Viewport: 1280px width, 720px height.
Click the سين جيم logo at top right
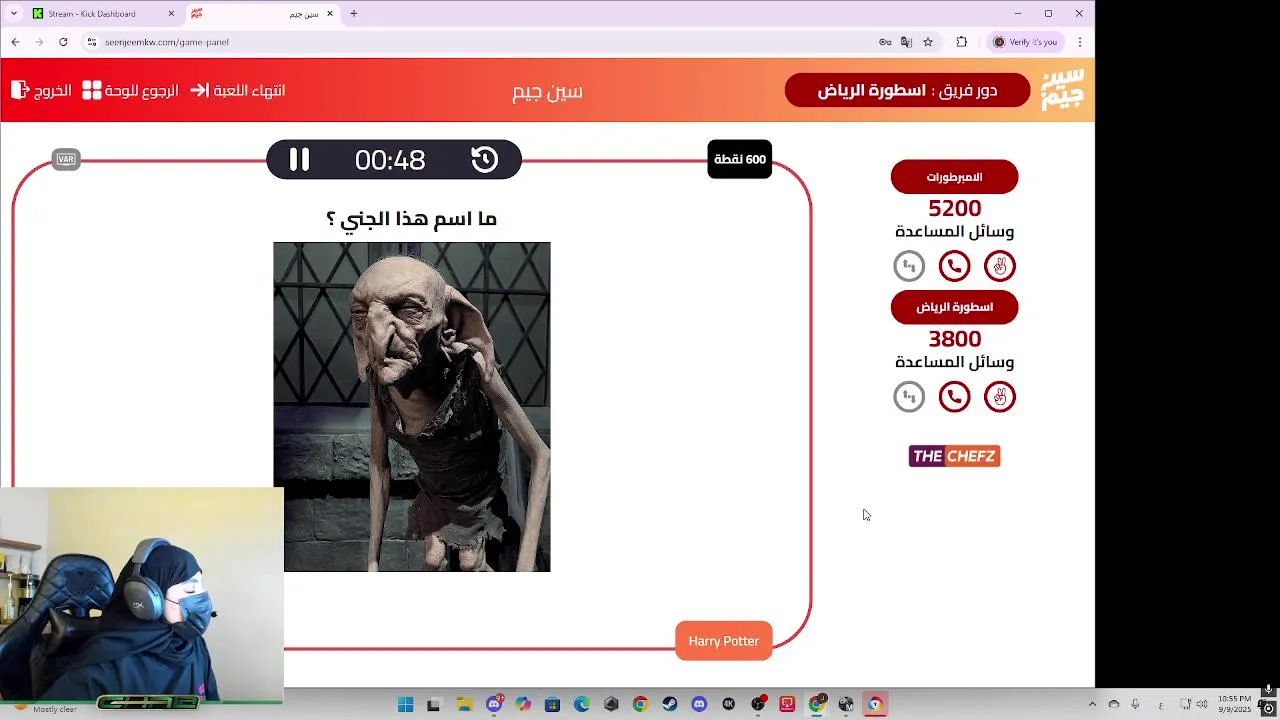[x=1061, y=90]
